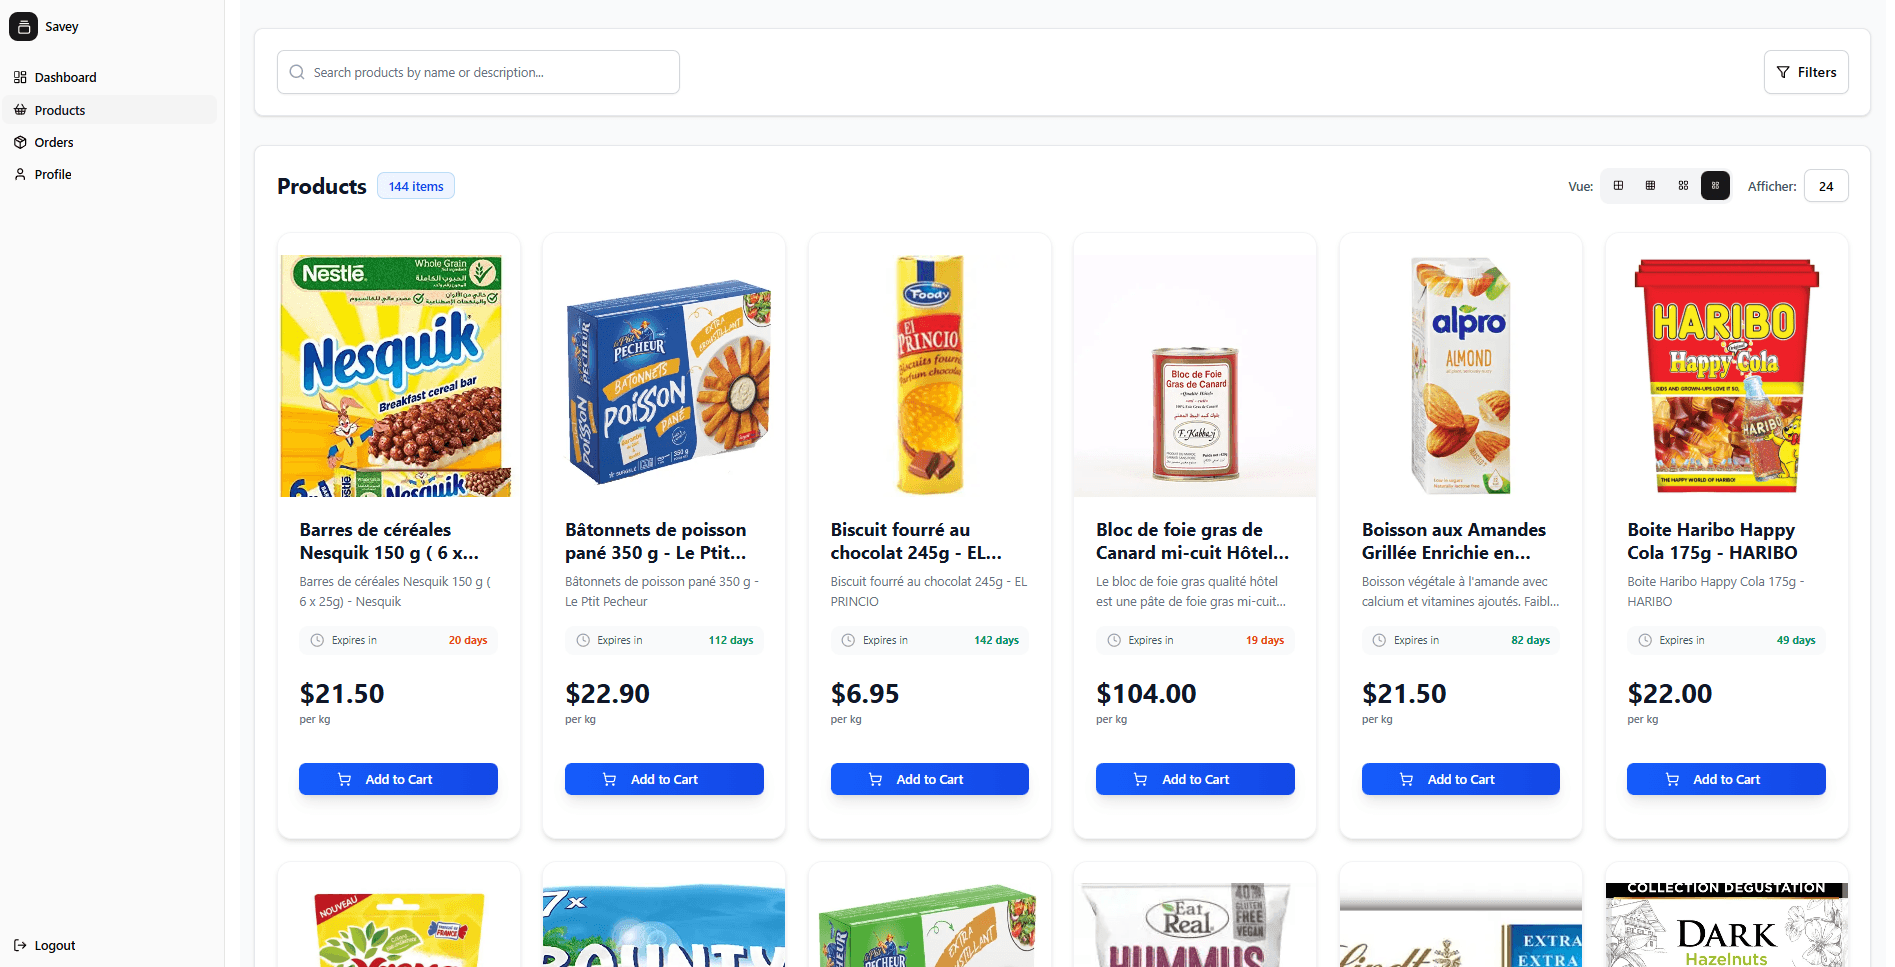
Task: Select the third rounded-squares view icon
Action: pyautogui.click(x=1683, y=186)
